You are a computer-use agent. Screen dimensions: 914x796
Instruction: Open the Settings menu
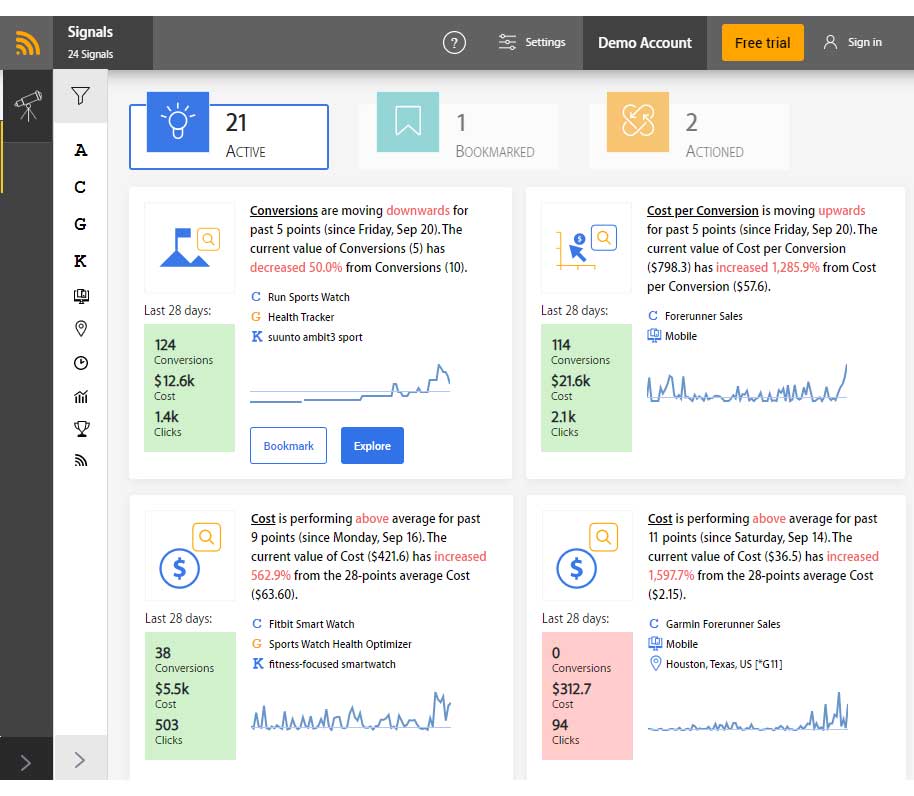pyautogui.click(x=532, y=43)
